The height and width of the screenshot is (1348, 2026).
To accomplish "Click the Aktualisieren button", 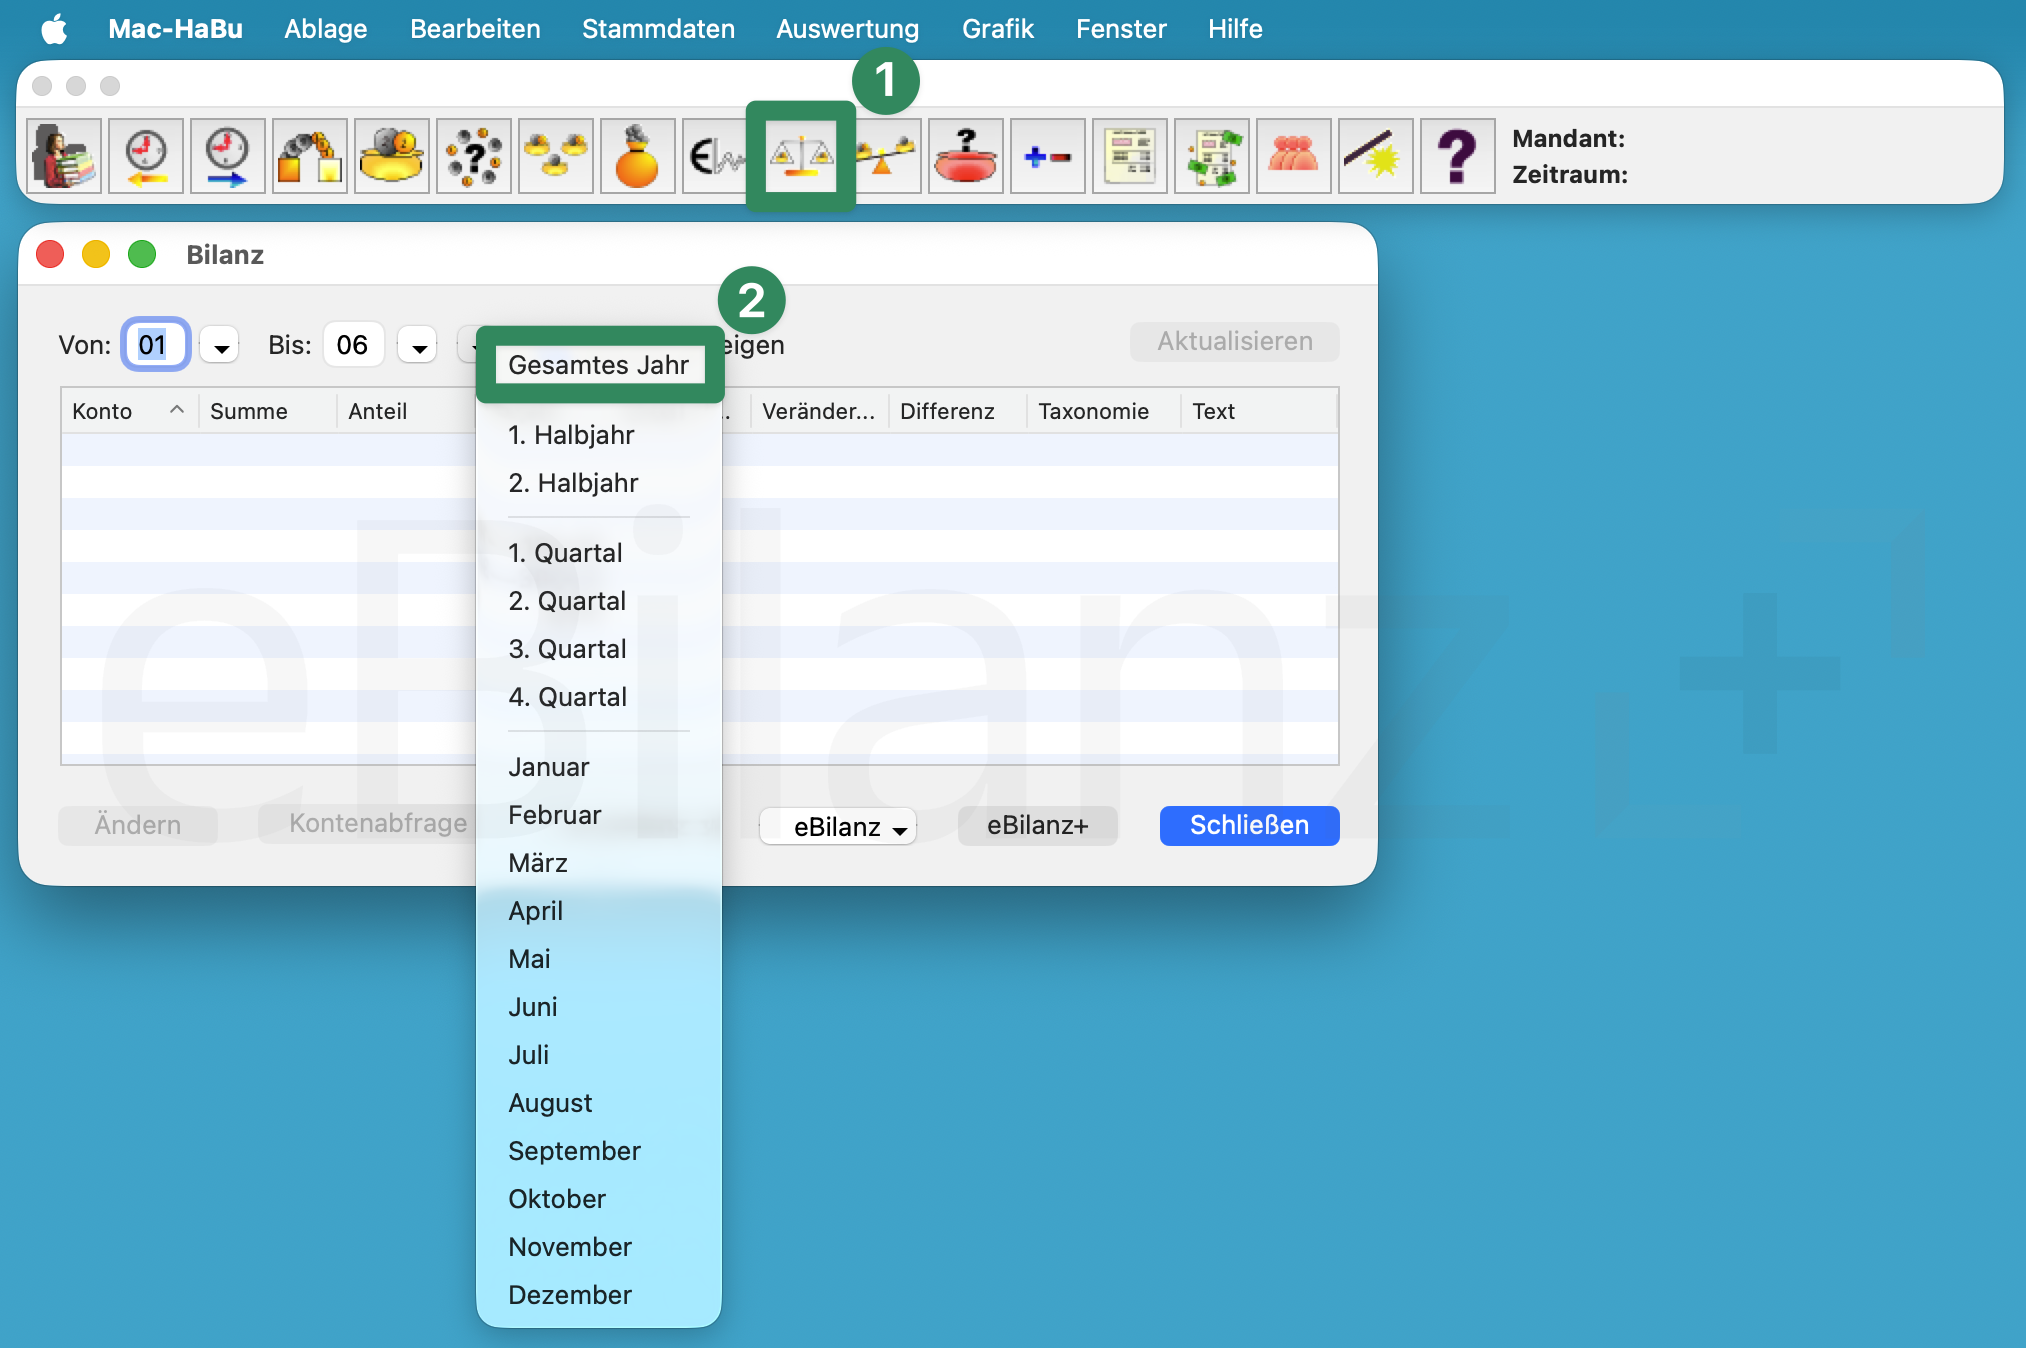I will click(x=1235, y=342).
